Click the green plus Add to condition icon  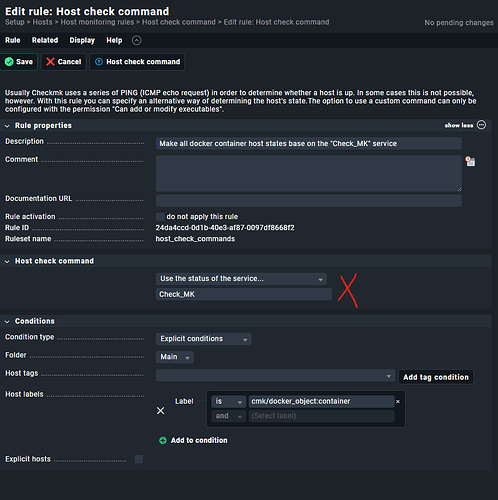click(x=163, y=440)
